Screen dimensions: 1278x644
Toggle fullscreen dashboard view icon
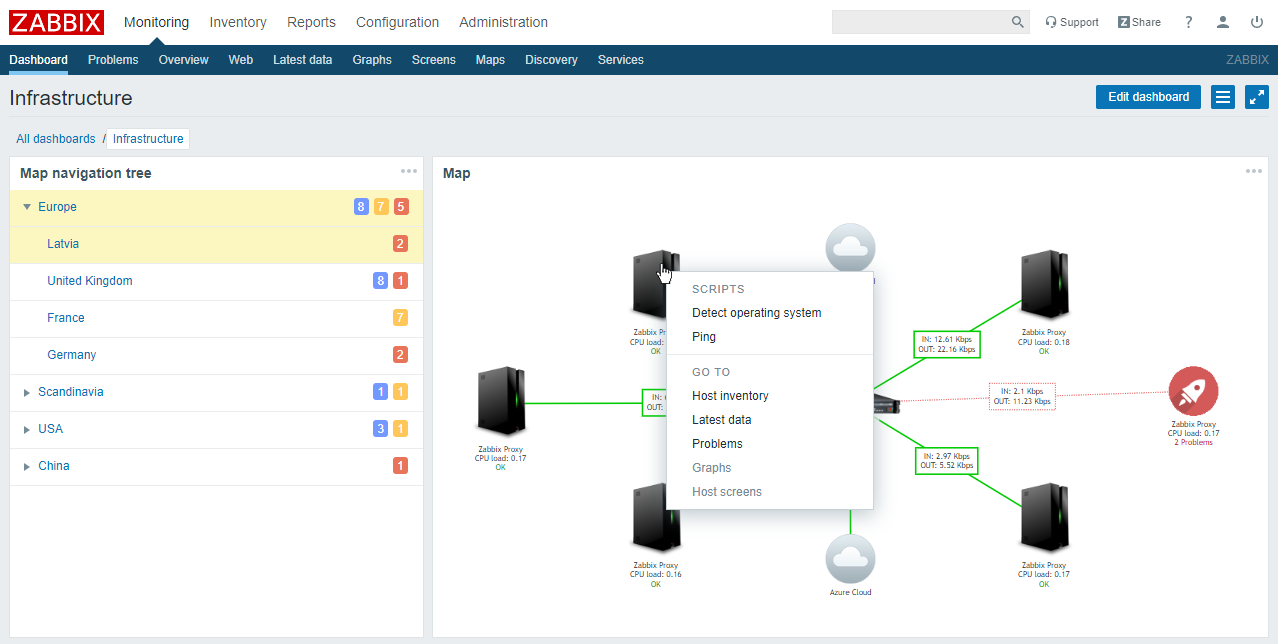(1256, 97)
